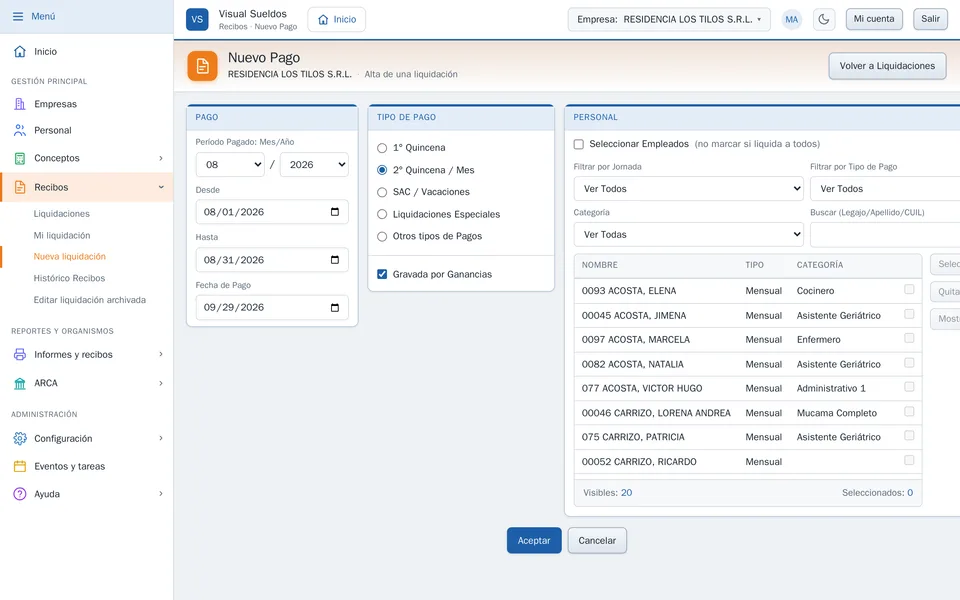Screen dimensions: 960x600
Task: Click the Inicio button in header
Action: 337,20
